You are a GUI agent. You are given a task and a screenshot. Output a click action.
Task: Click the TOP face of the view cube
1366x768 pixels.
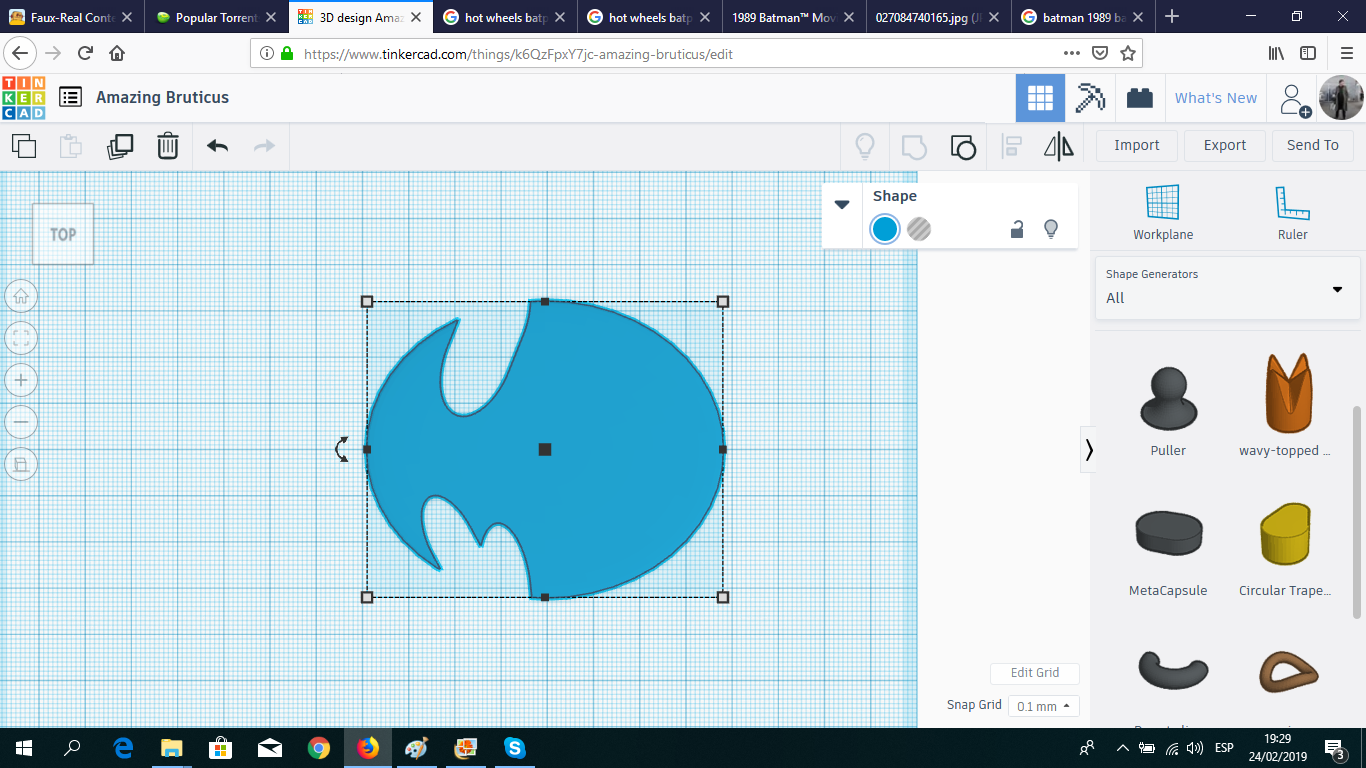point(63,234)
